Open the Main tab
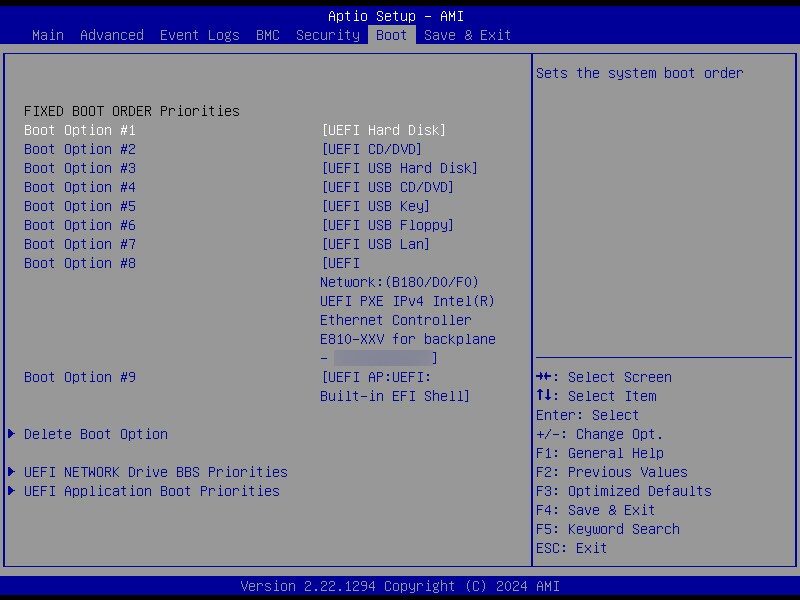 click(47, 35)
